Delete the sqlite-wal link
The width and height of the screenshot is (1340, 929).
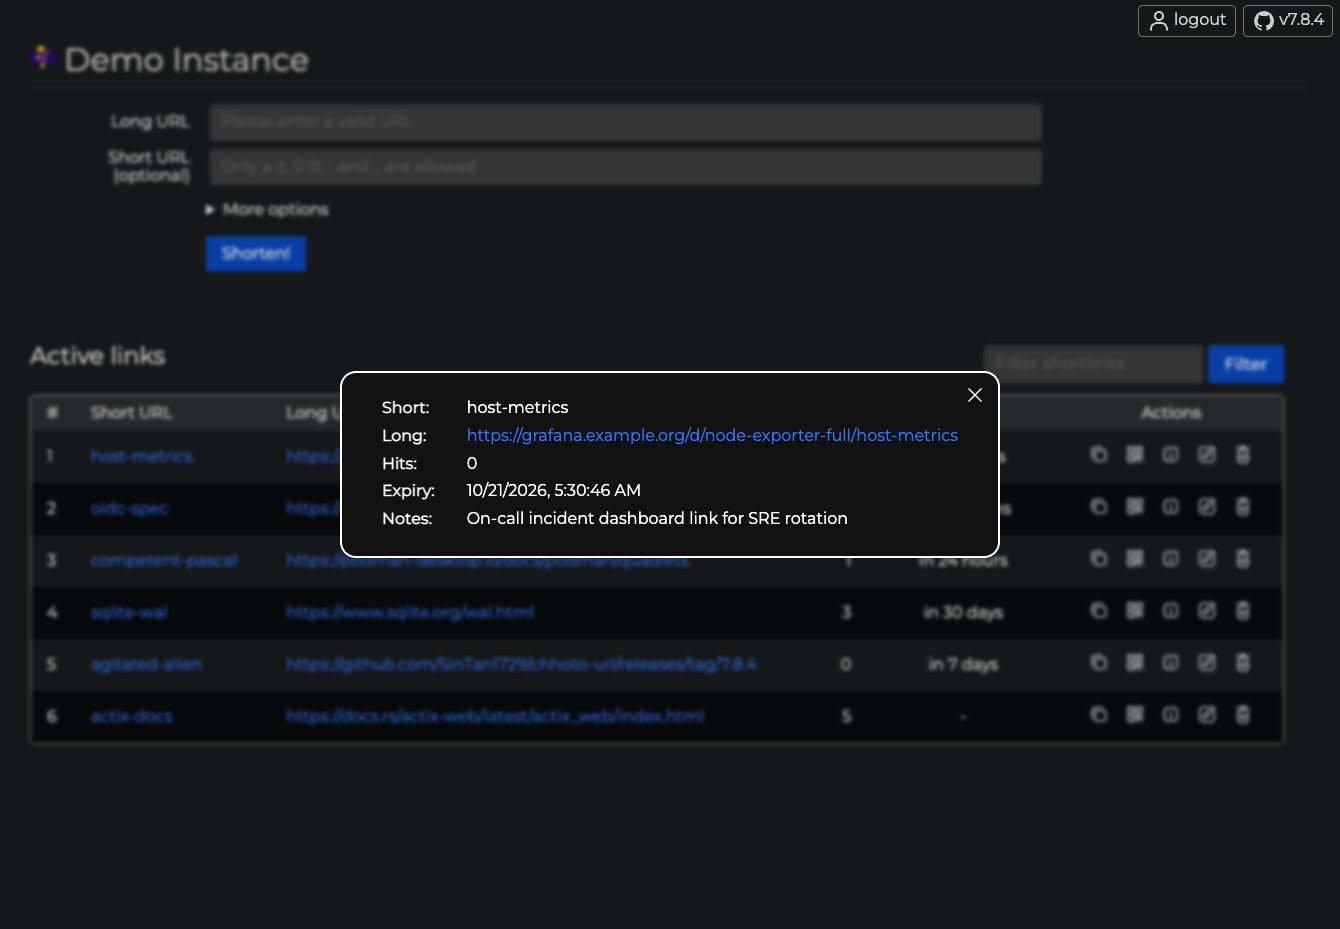click(x=1243, y=611)
